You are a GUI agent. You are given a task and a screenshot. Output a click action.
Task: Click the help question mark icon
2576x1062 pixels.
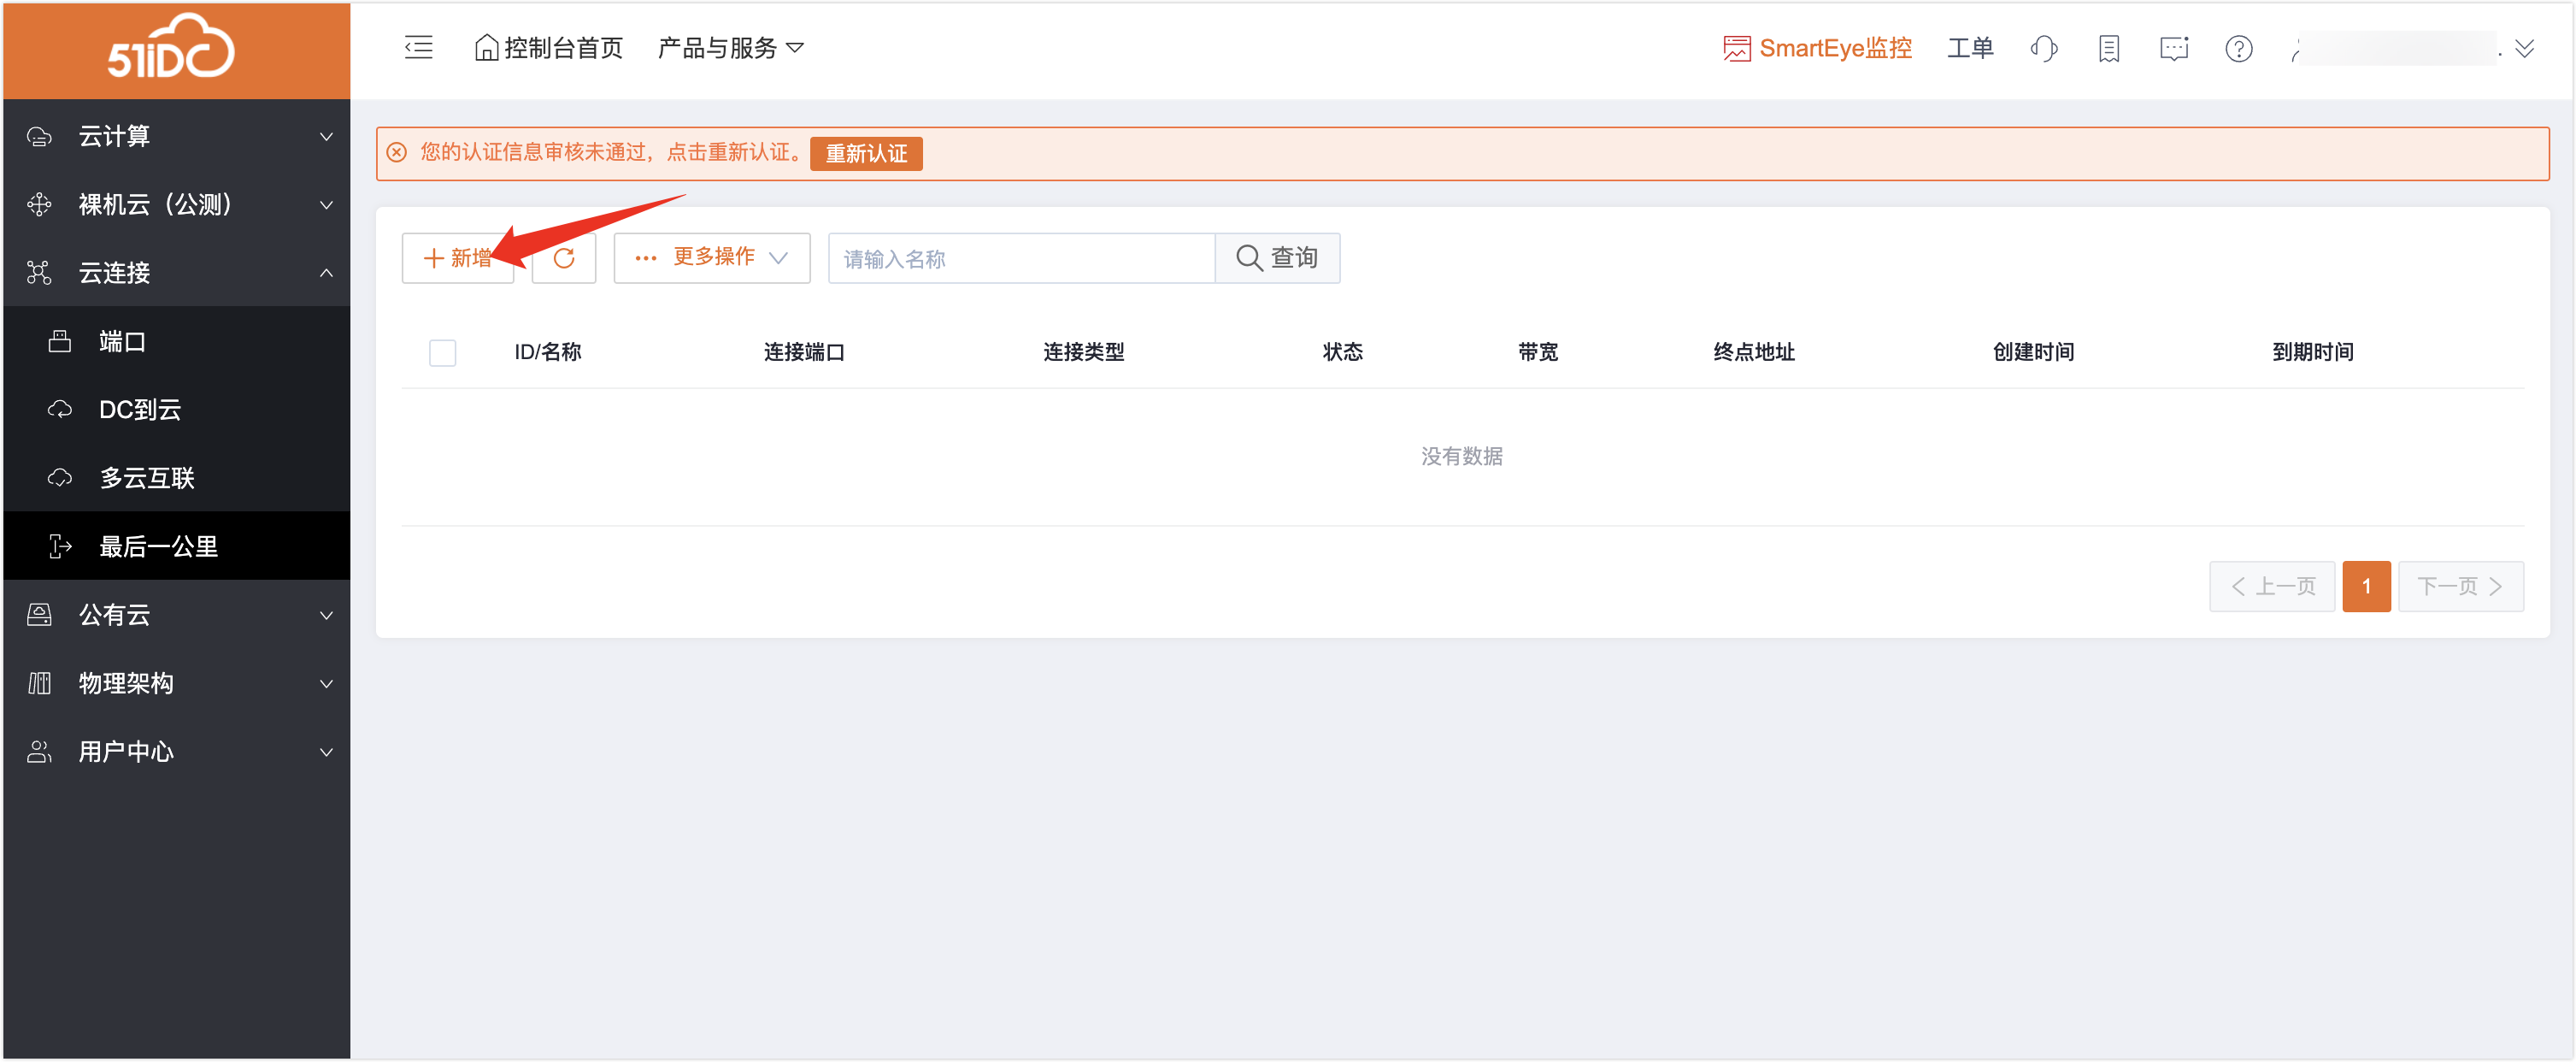click(2238, 48)
